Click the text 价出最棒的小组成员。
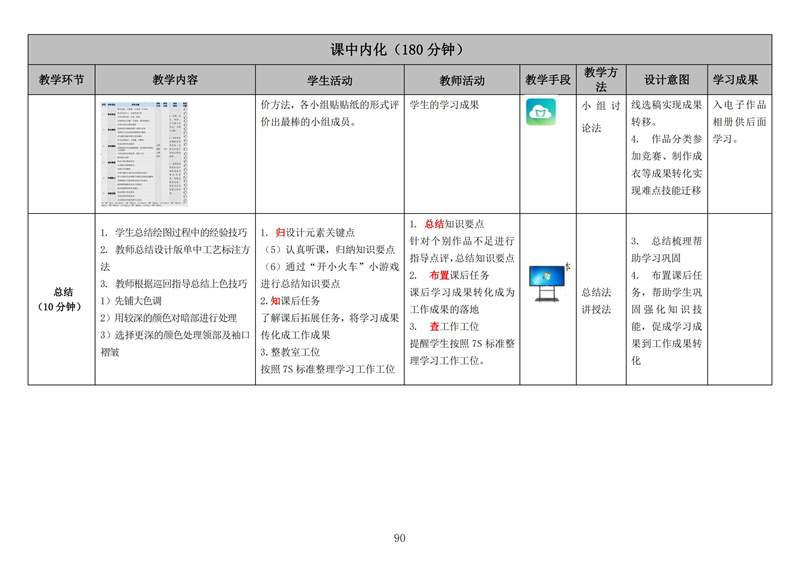Screen dimensions: 800x565 (308, 122)
